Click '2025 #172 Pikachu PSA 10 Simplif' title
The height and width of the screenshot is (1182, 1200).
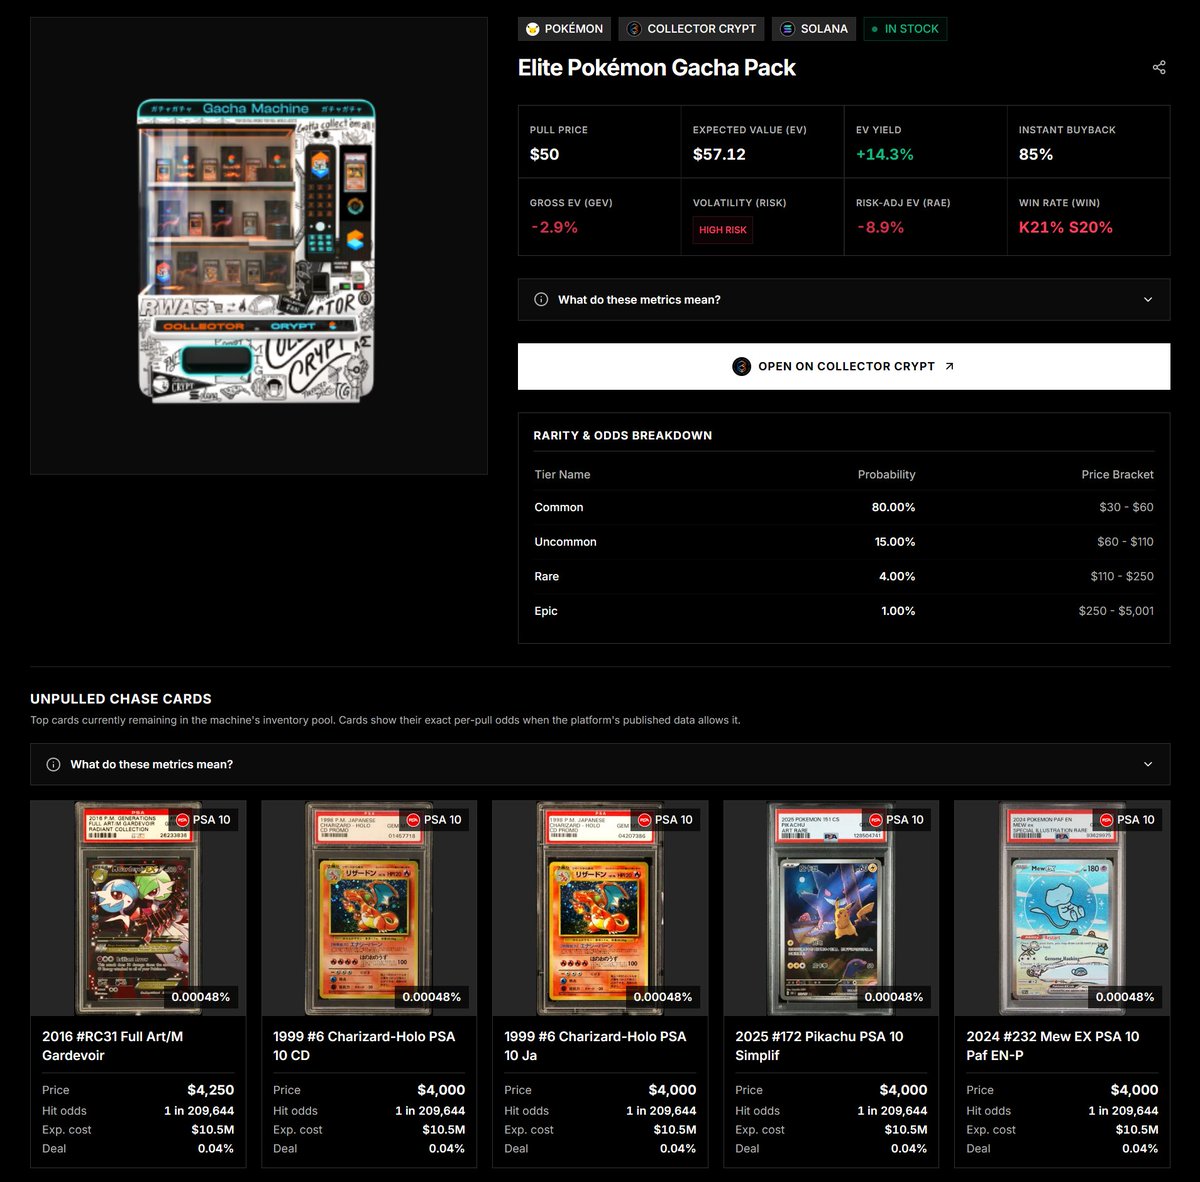click(x=819, y=1046)
